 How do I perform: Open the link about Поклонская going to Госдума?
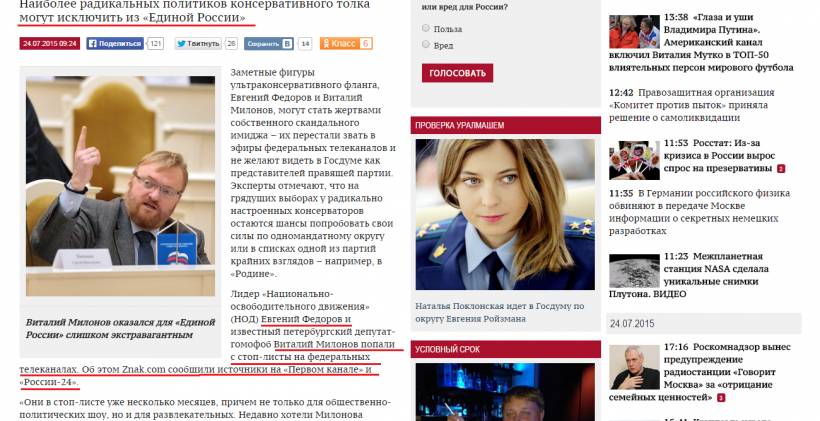tap(499, 312)
